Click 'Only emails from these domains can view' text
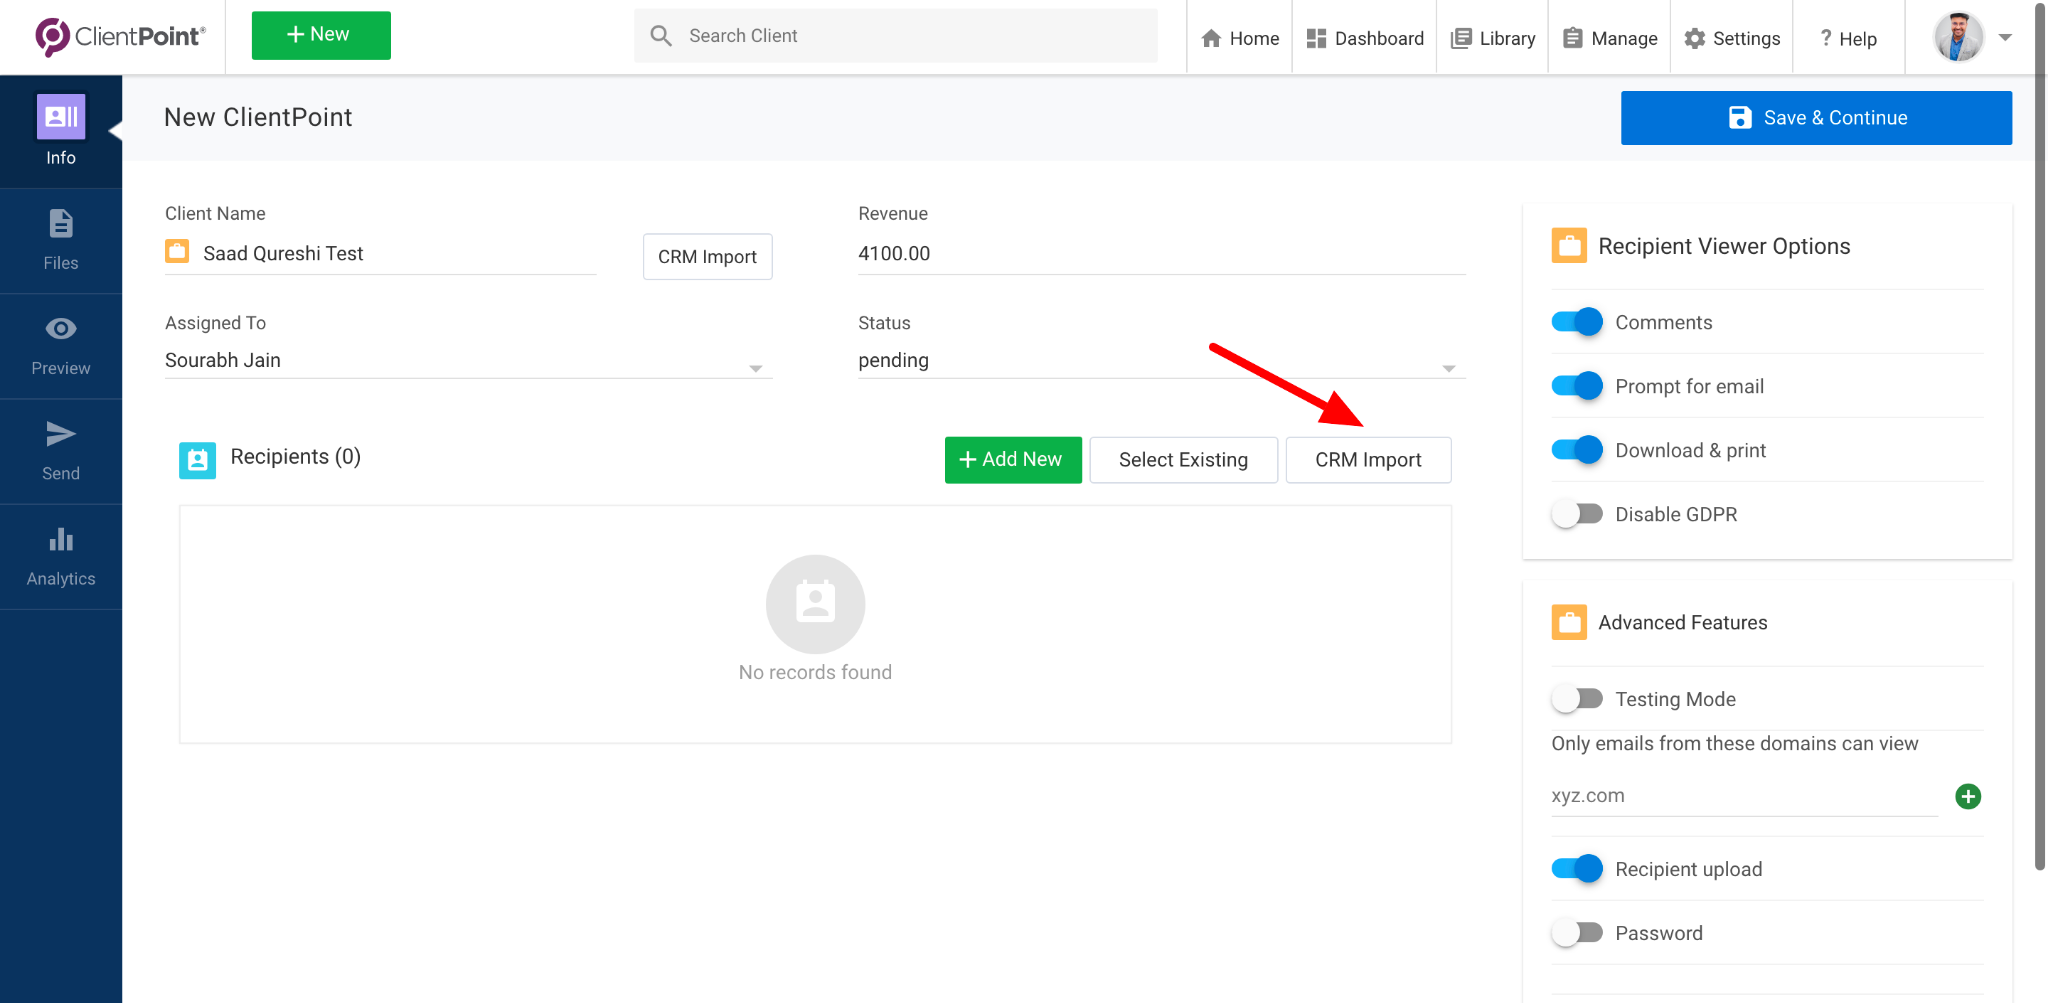The width and height of the screenshot is (2048, 1003). (1734, 743)
